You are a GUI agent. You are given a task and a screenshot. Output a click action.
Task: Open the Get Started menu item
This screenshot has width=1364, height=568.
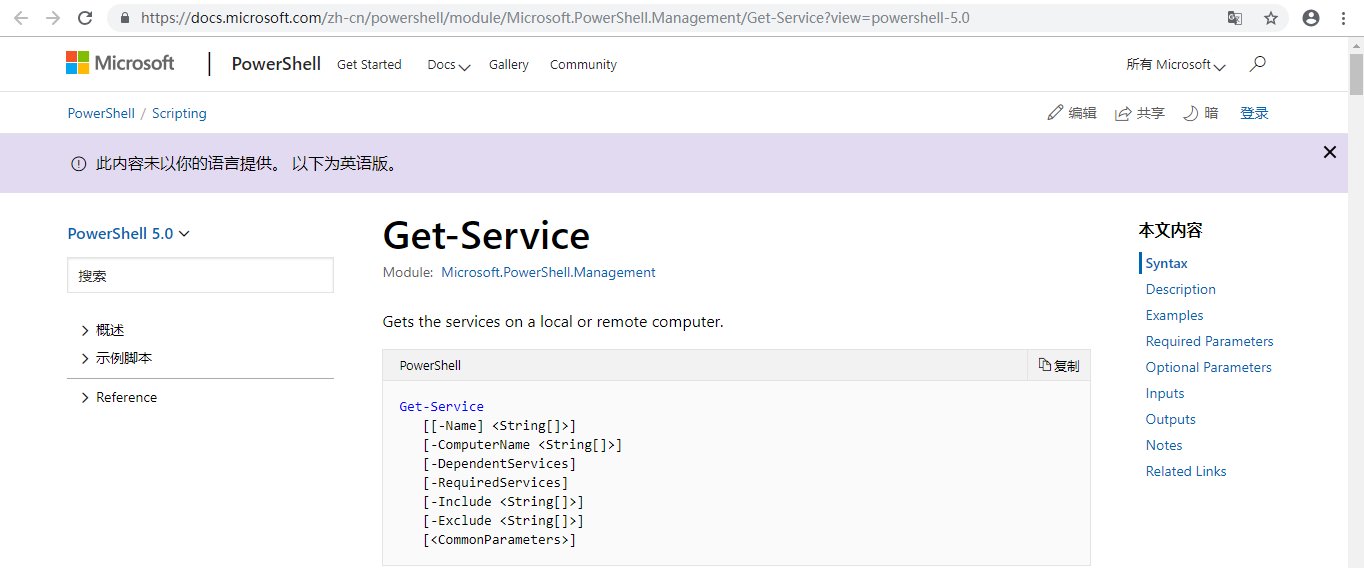pyautogui.click(x=369, y=65)
